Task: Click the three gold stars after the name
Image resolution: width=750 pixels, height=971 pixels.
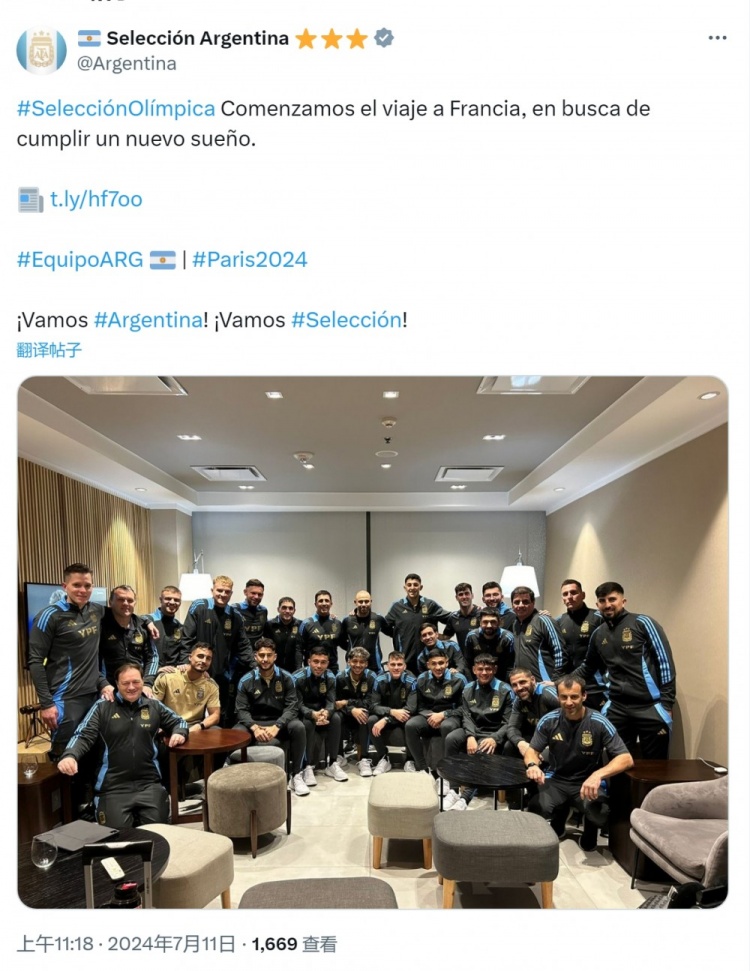Action: [331, 39]
